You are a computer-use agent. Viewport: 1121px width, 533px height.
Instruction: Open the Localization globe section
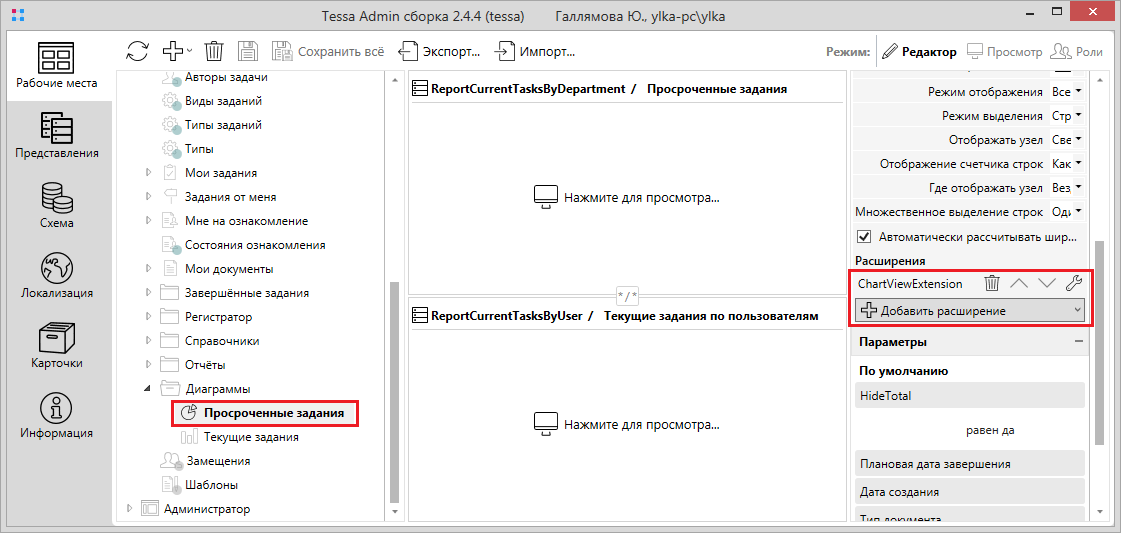pos(57,276)
